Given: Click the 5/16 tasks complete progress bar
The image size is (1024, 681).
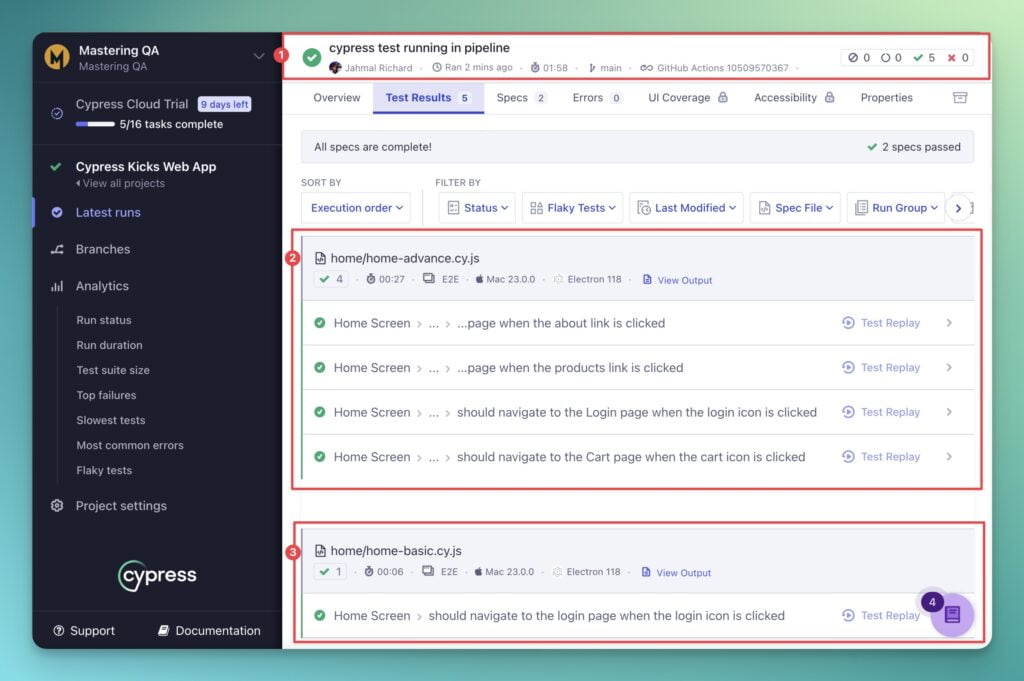Looking at the screenshot, I should 95,124.
